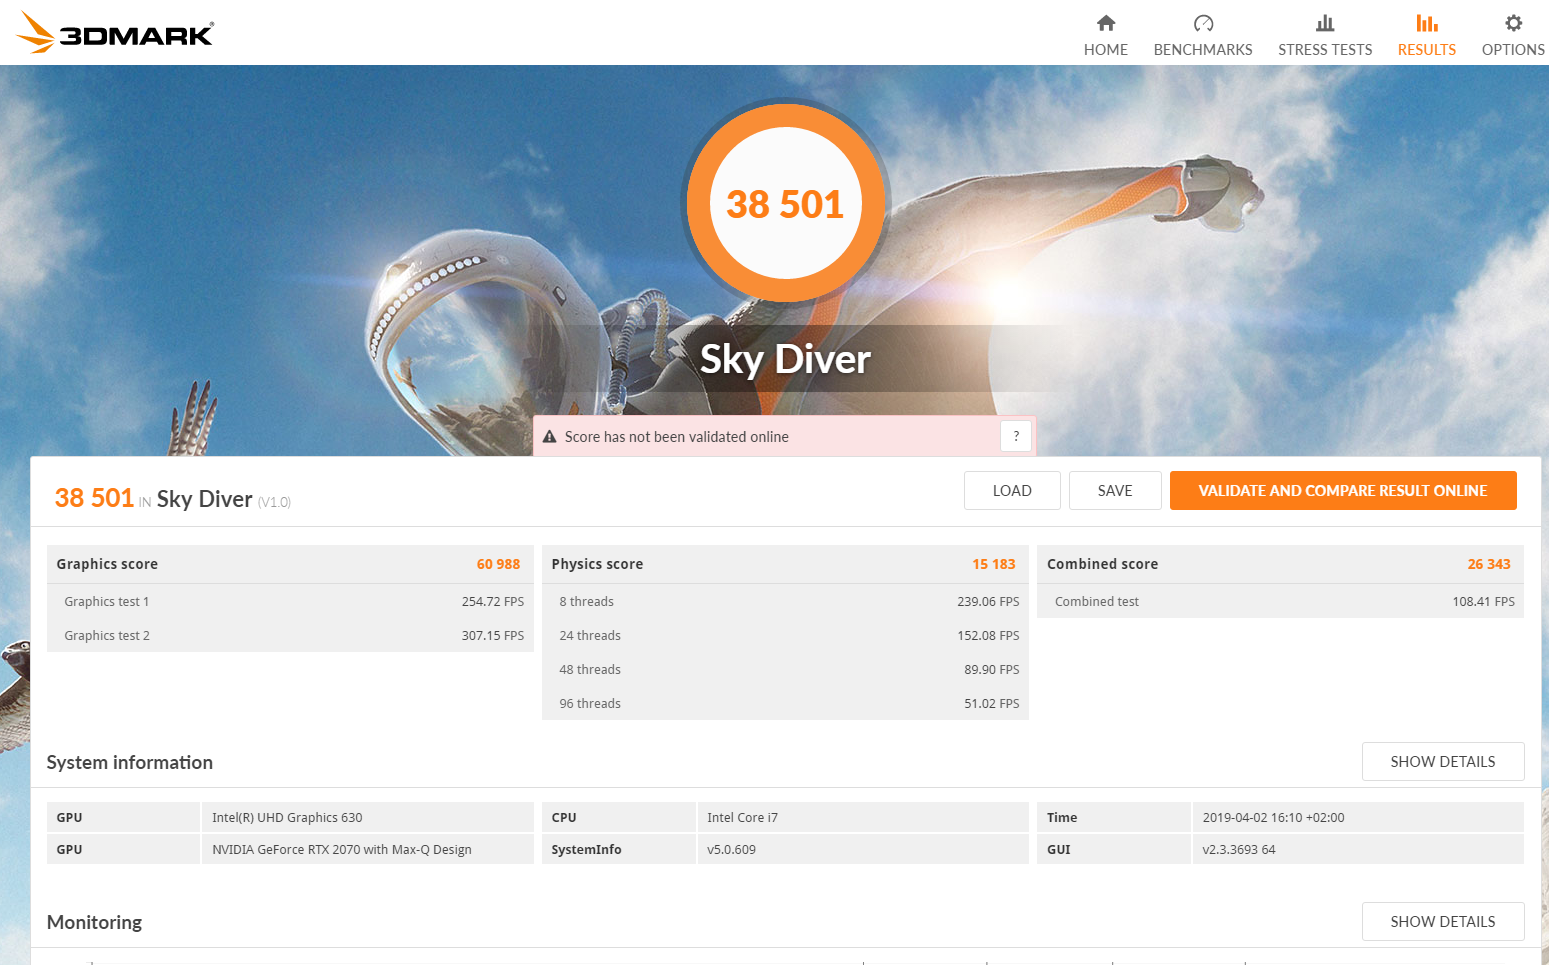Click the Home house icon
This screenshot has width=1549, height=965.
coord(1105,23)
